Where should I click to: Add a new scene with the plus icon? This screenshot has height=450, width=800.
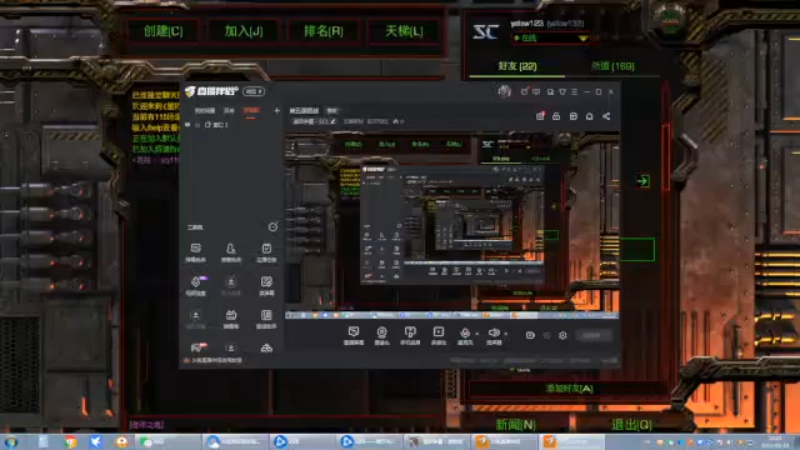point(277,110)
